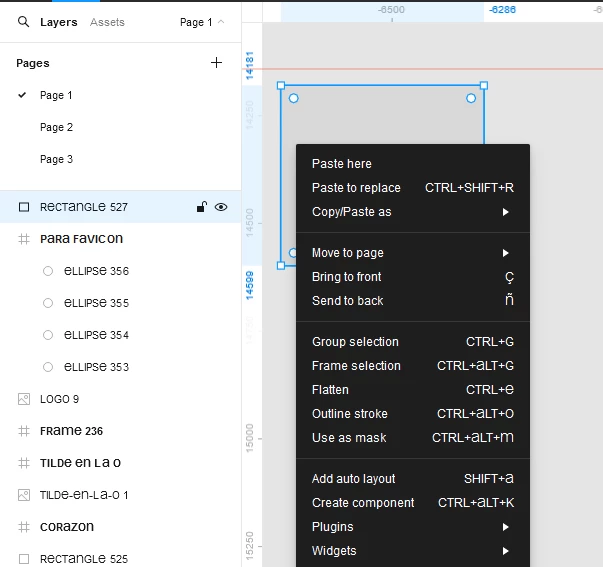Click the rectangle icon beside Rectangle 527

pos(24,207)
